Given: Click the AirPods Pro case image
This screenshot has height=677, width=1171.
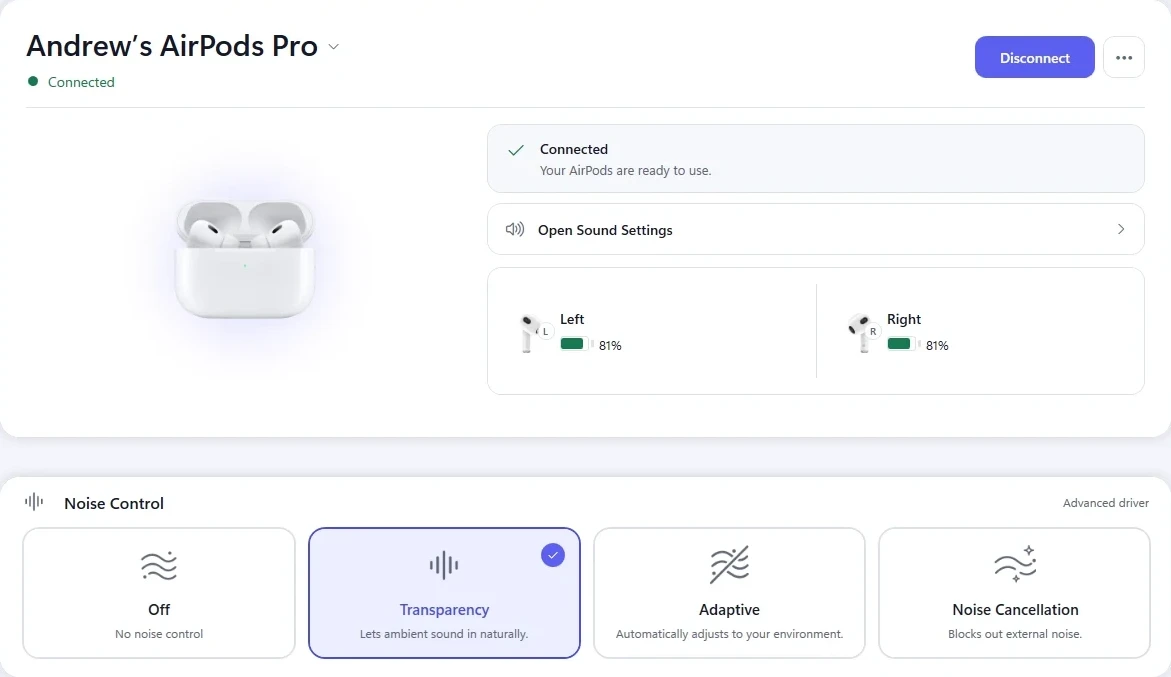Looking at the screenshot, I should 245,259.
